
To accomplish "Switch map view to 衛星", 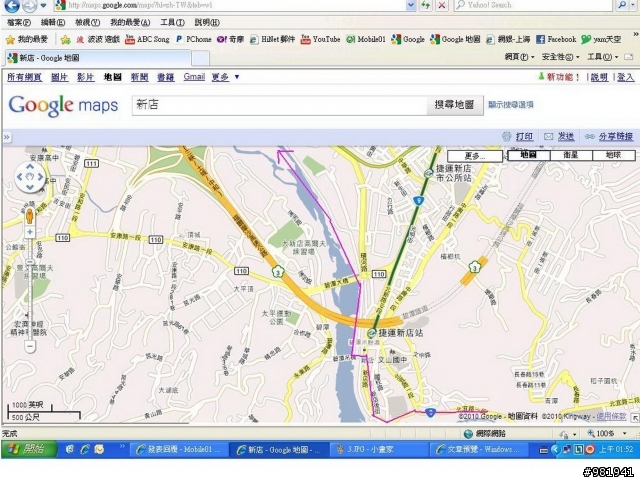I will click(x=571, y=155).
